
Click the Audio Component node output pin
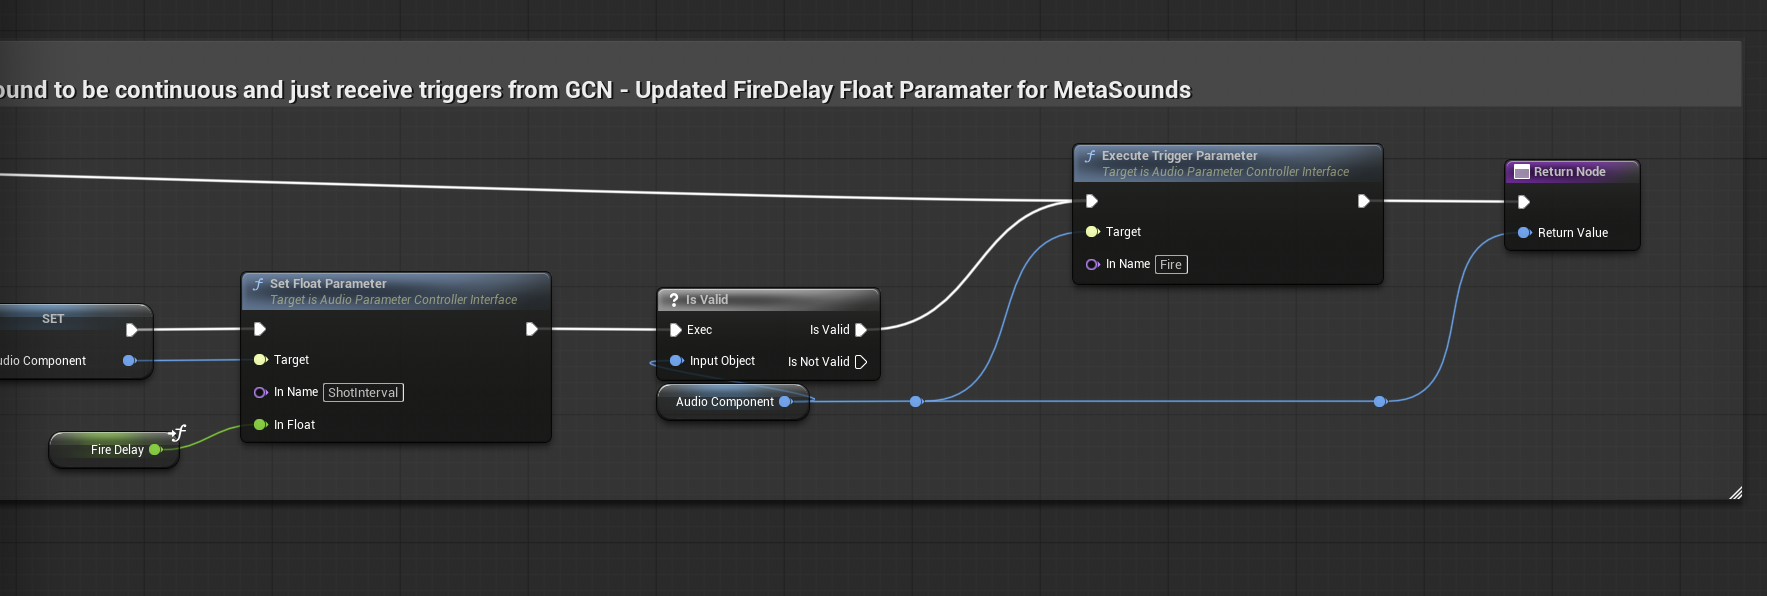pyautogui.click(x=785, y=402)
